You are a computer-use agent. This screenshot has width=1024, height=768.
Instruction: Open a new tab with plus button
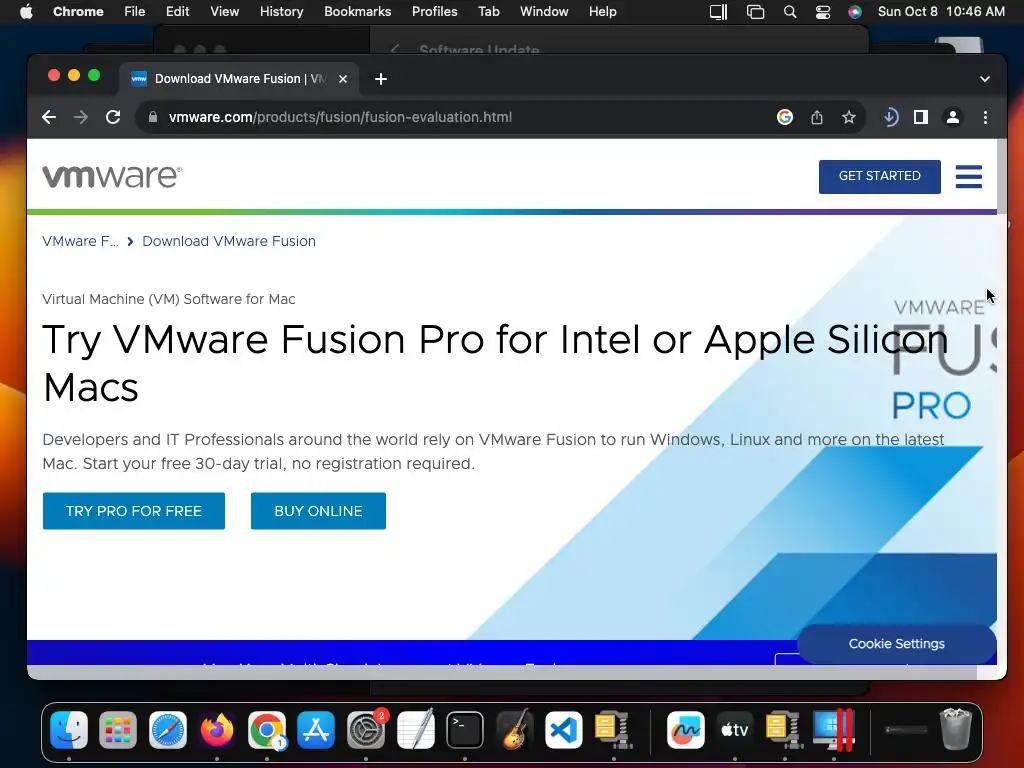(x=381, y=79)
